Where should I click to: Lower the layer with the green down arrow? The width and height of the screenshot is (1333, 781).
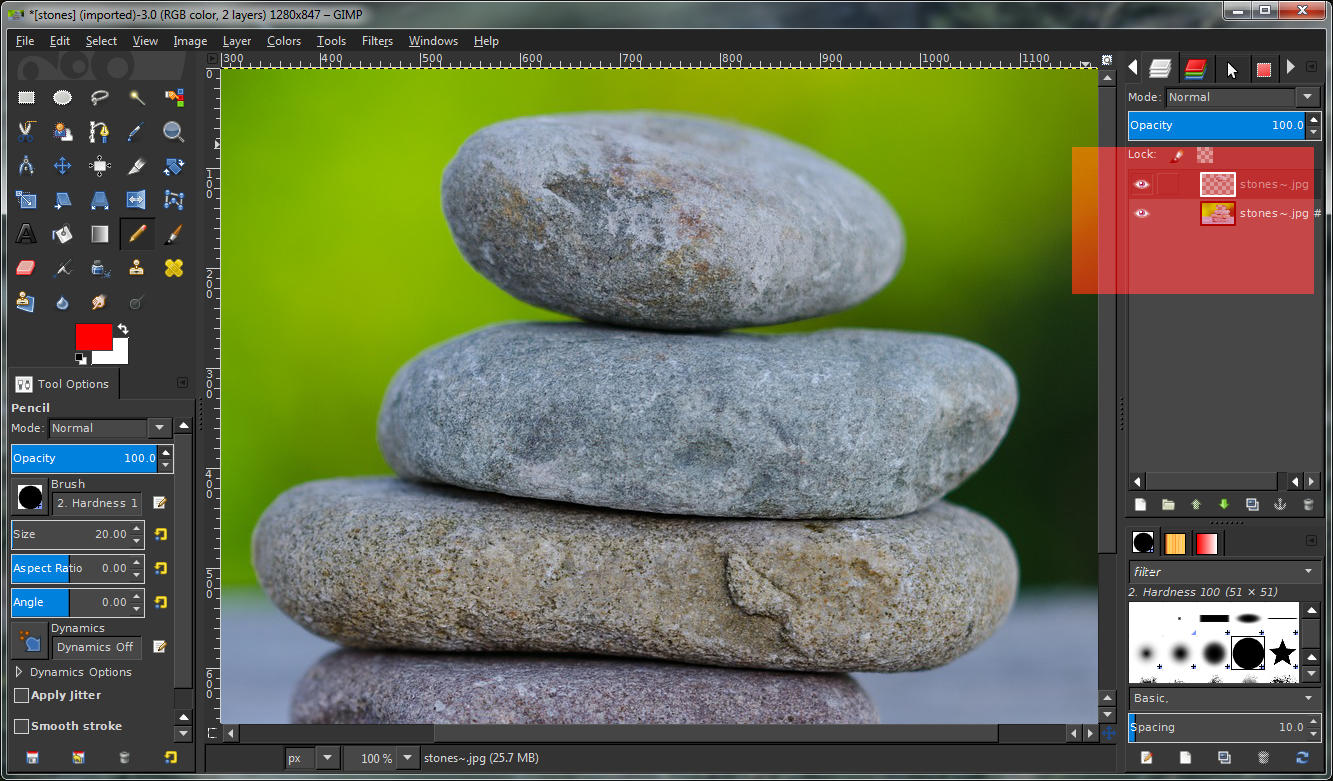coord(1224,505)
